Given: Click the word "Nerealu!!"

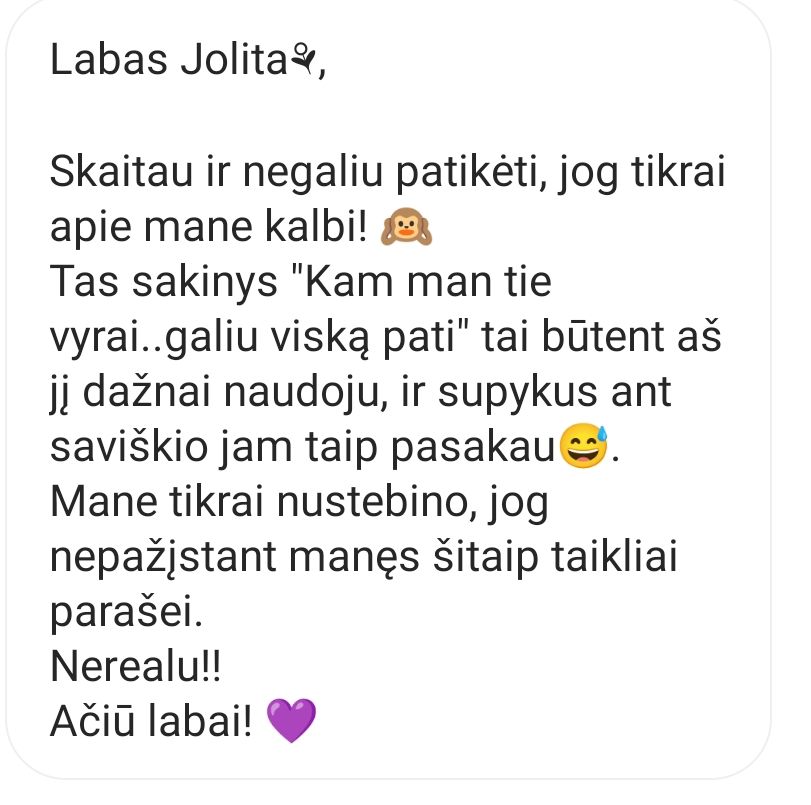Looking at the screenshot, I should tap(136, 666).
